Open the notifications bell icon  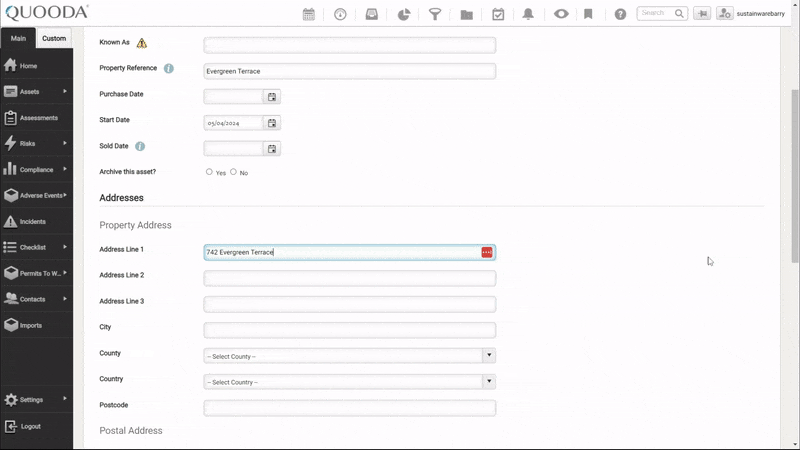click(528, 14)
